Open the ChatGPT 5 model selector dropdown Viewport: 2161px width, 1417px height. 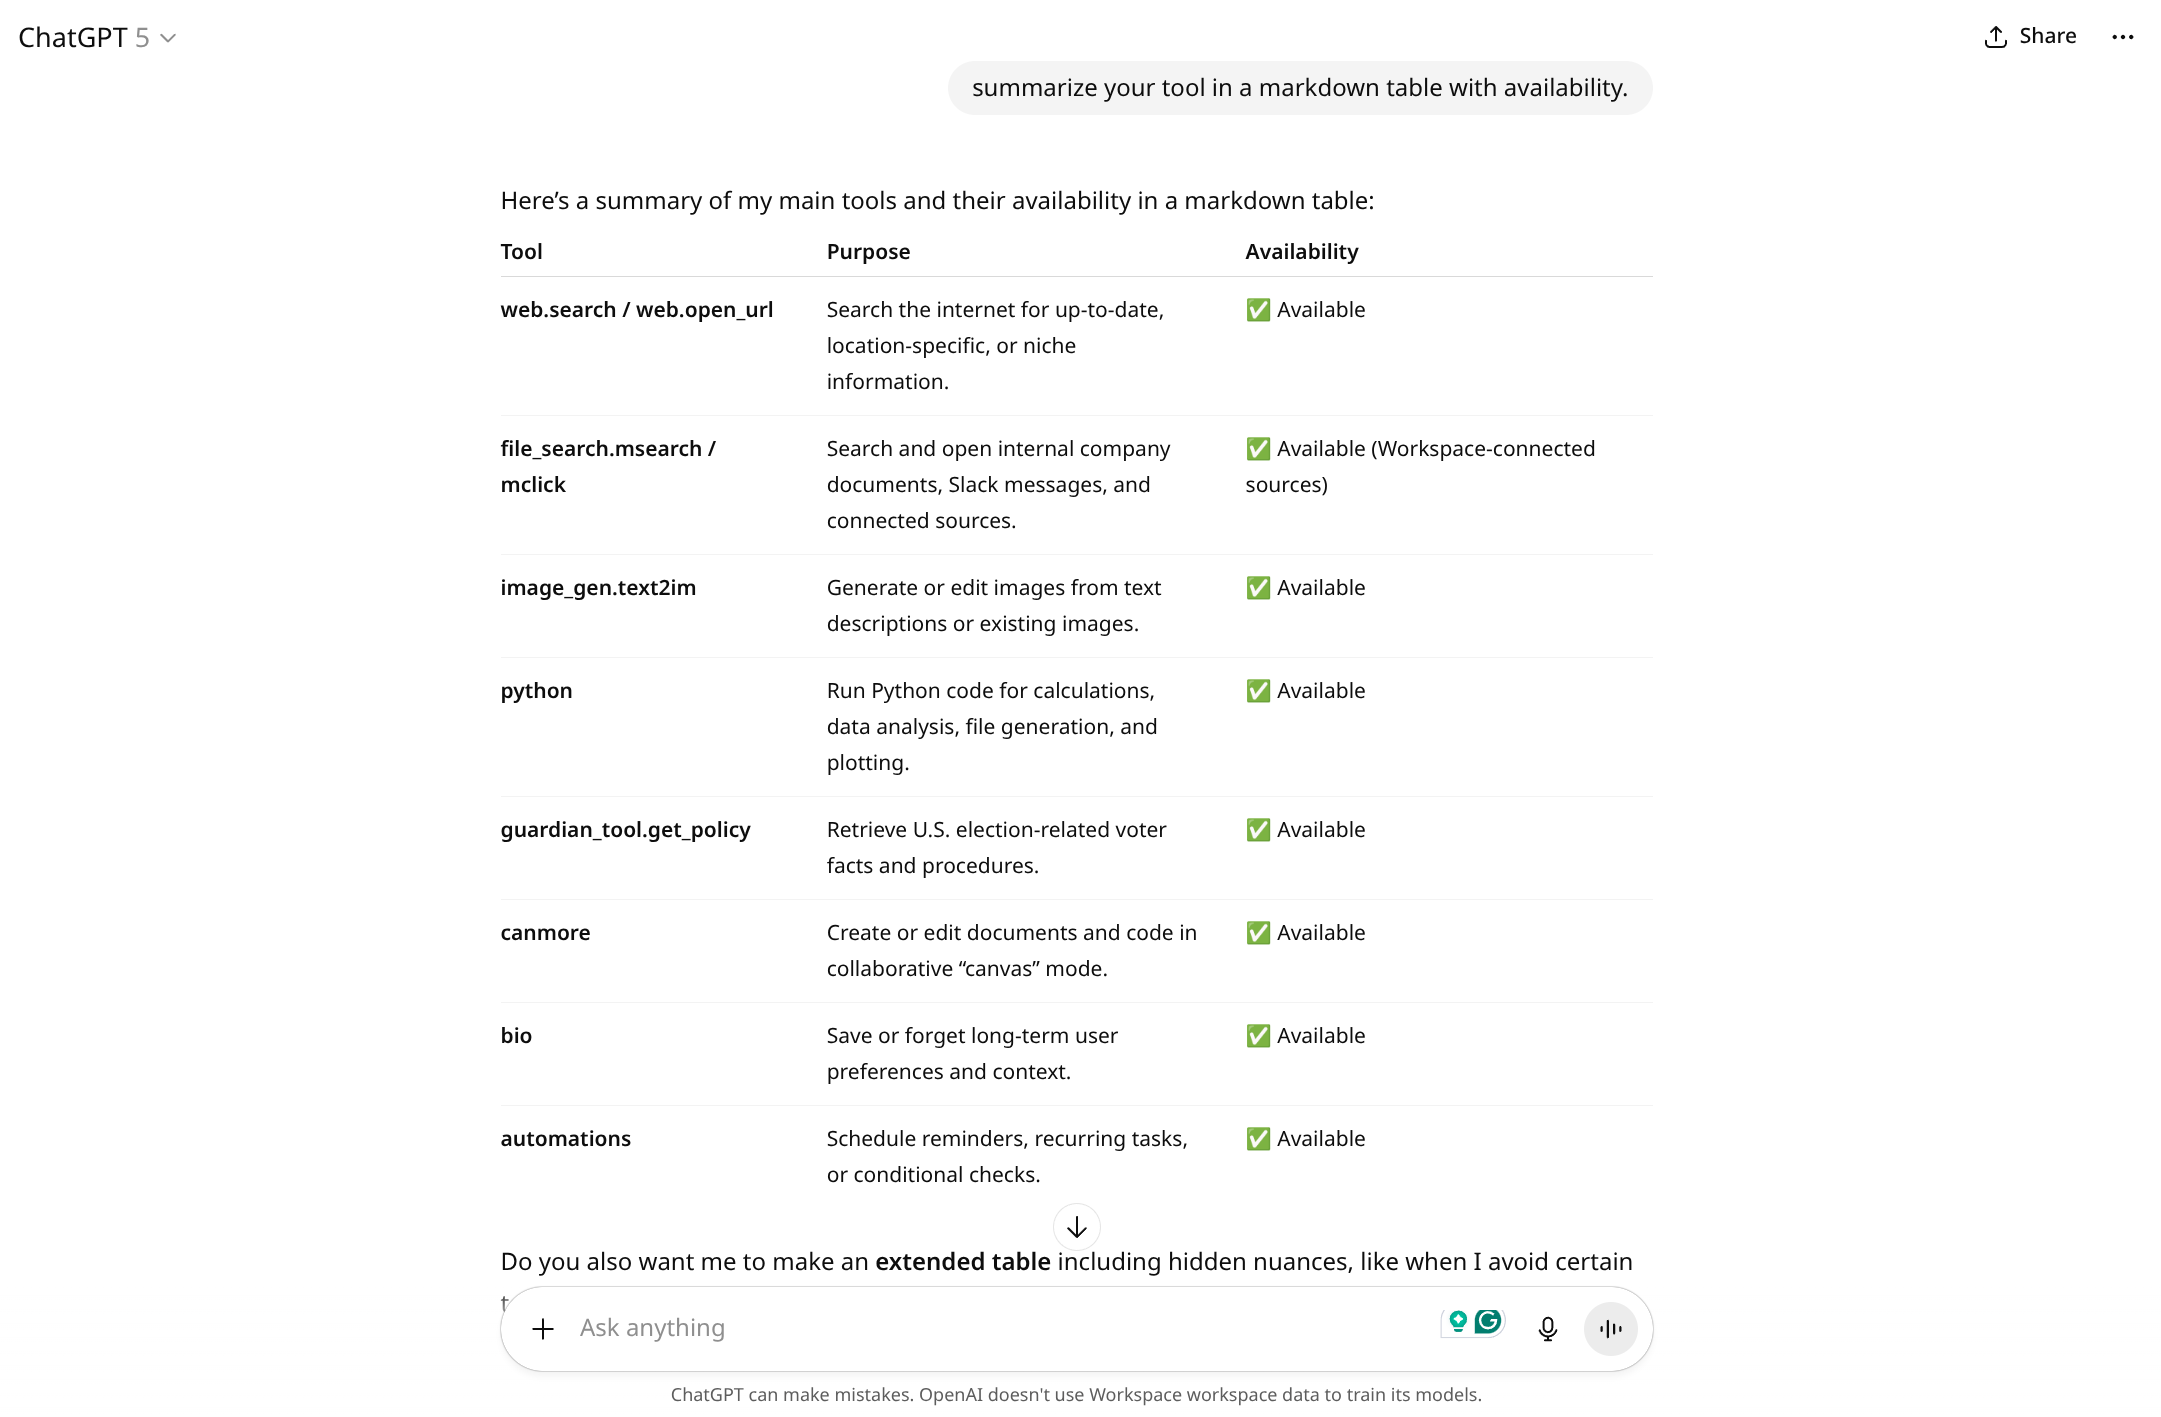(x=97, y=38)
